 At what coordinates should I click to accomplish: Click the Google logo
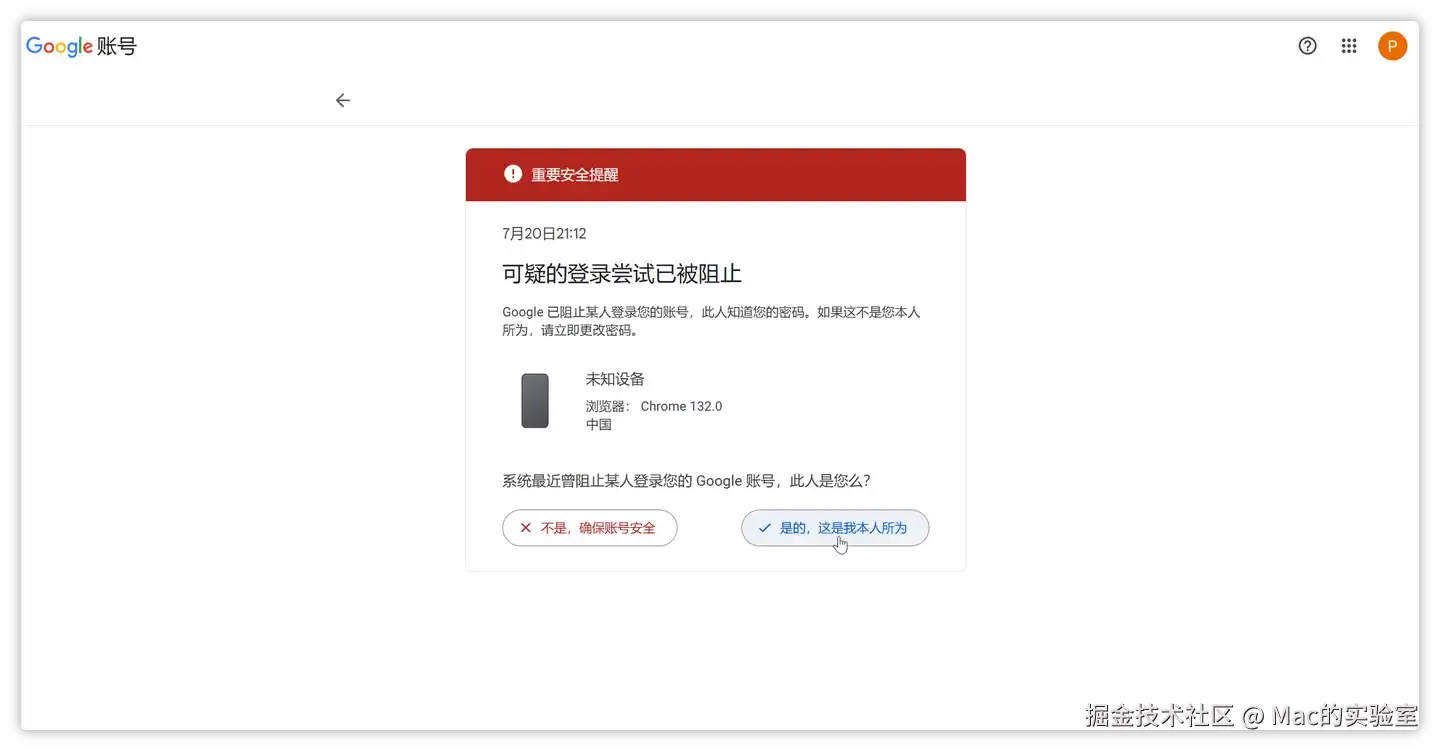point(59,46)
